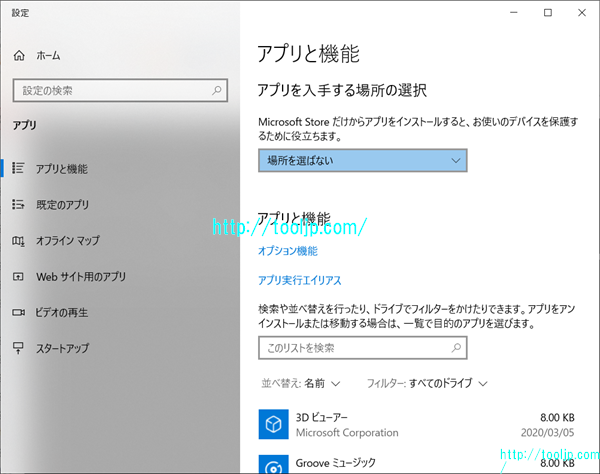Click the magnifier in 設定の検索 box
The height and width of the screenshot is (474, 600).
pyautogui.click(x=217, y=90)
